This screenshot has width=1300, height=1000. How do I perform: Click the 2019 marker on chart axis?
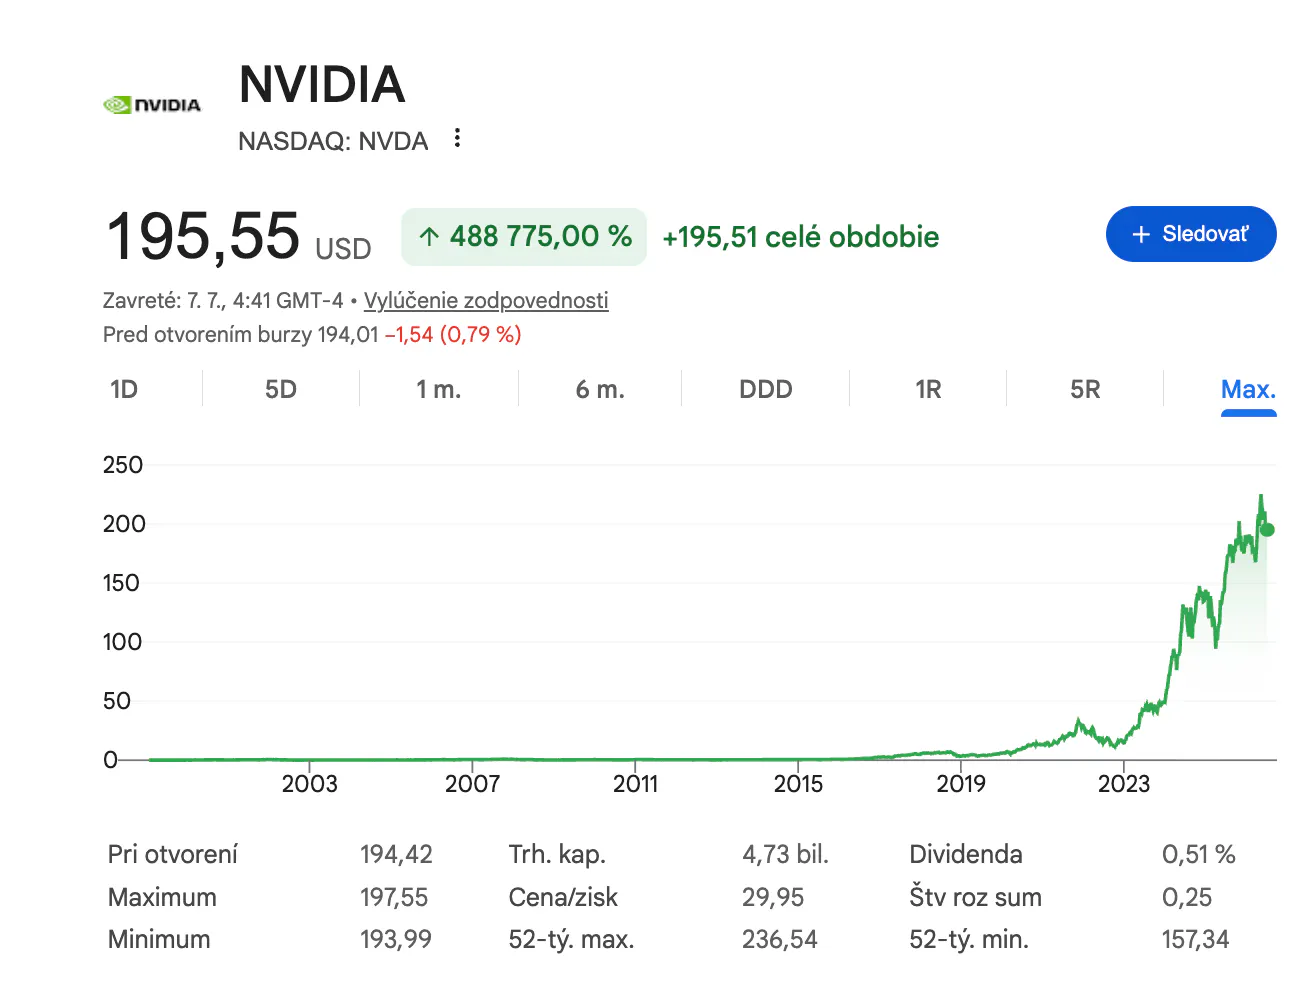(x=961, y=783)
